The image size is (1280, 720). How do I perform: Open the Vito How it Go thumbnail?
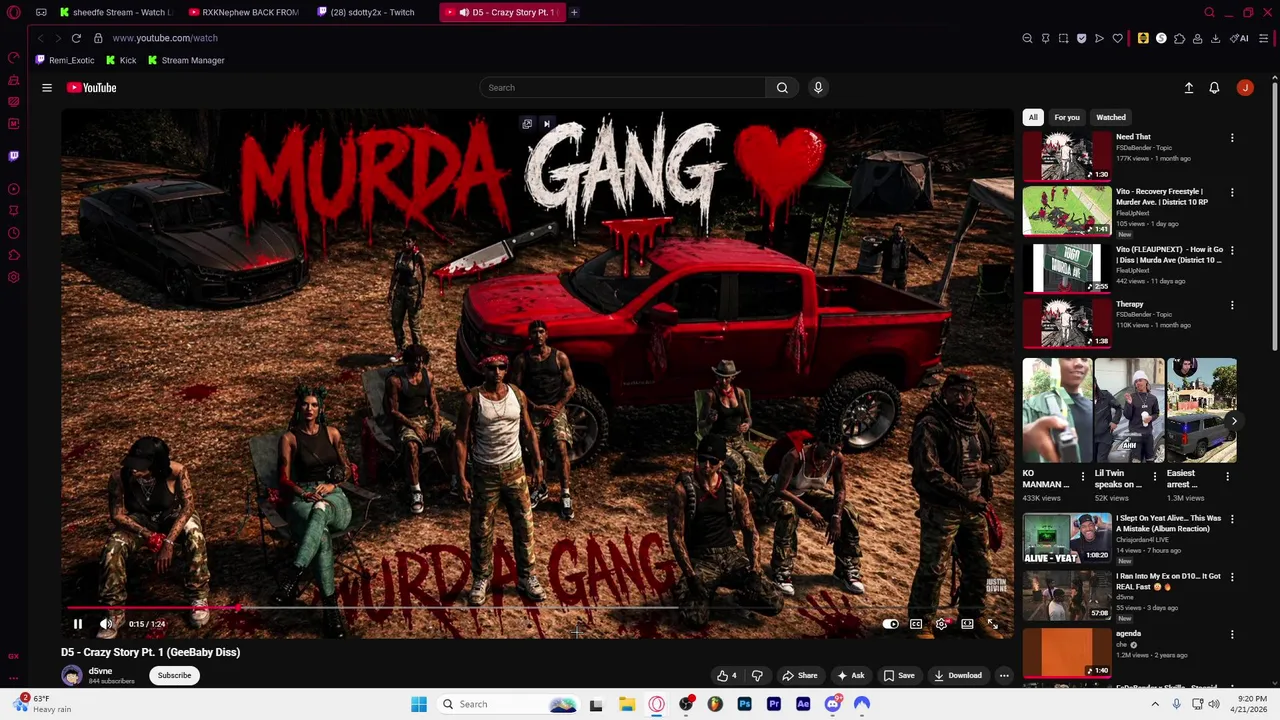pos(1067,268)
